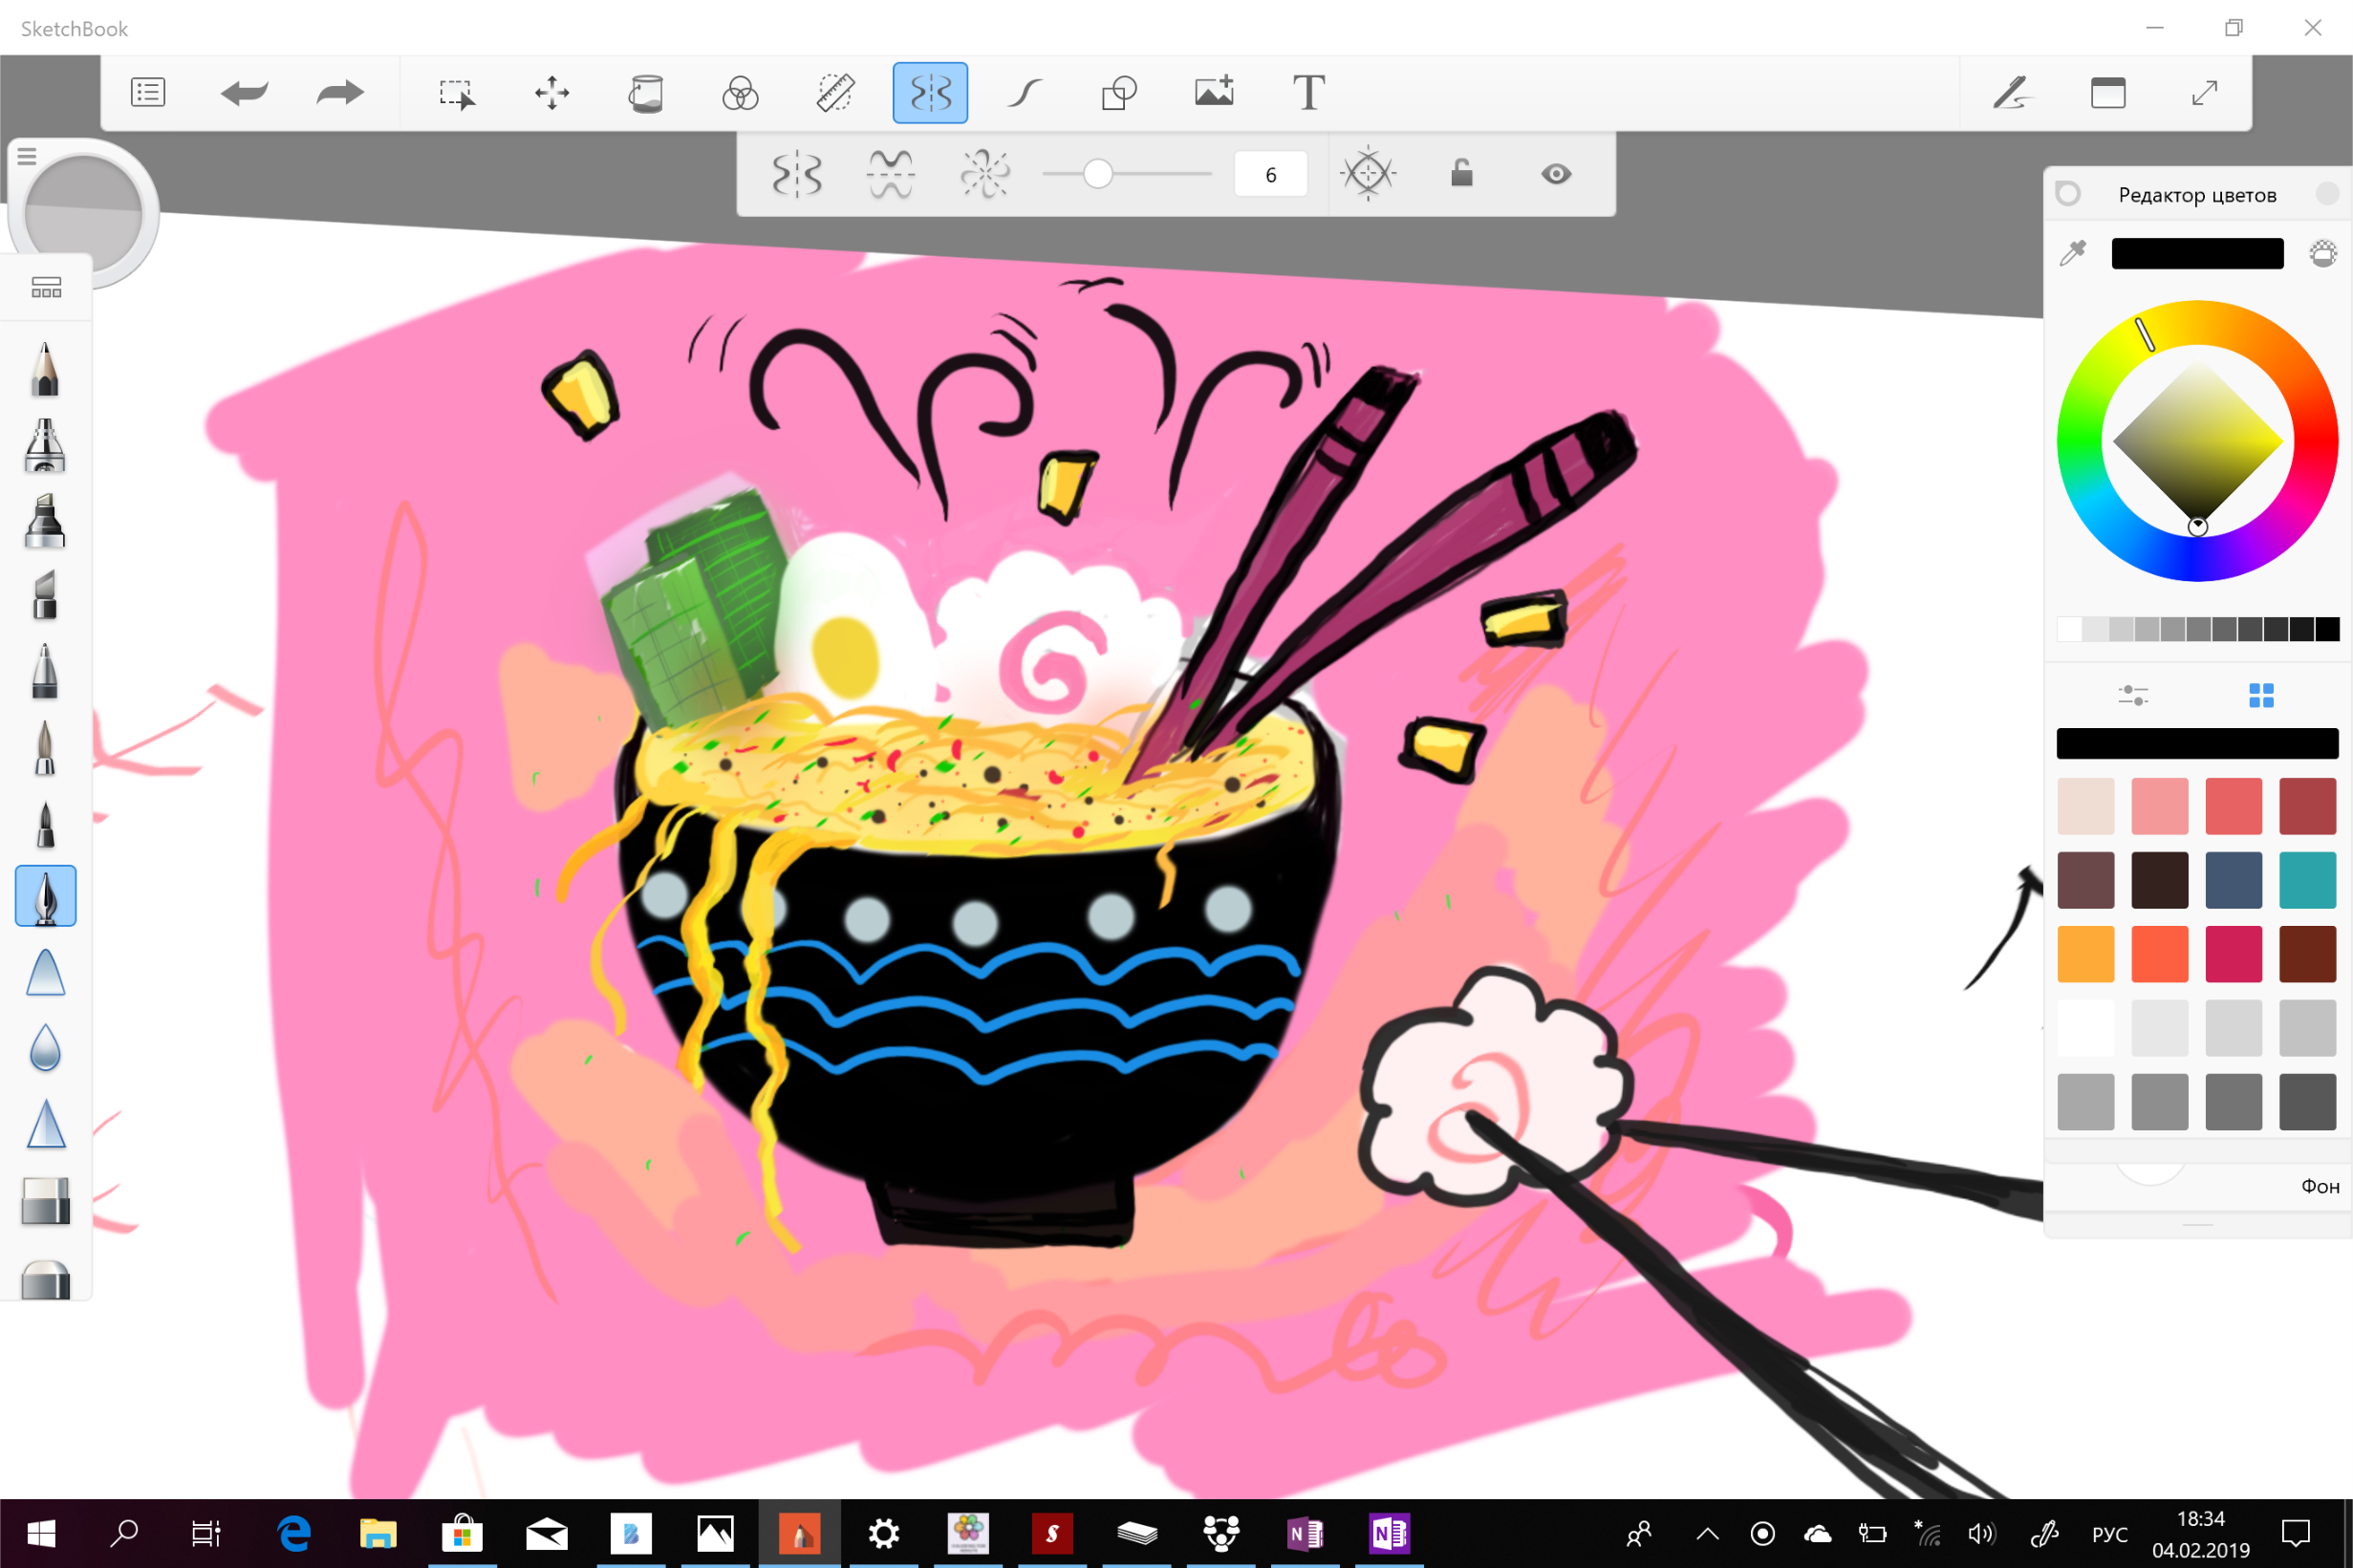The width and height of the screenshot is (2353, 1568).
Task: Click the symmetry count field showing 6
Action: (1270, 175)
